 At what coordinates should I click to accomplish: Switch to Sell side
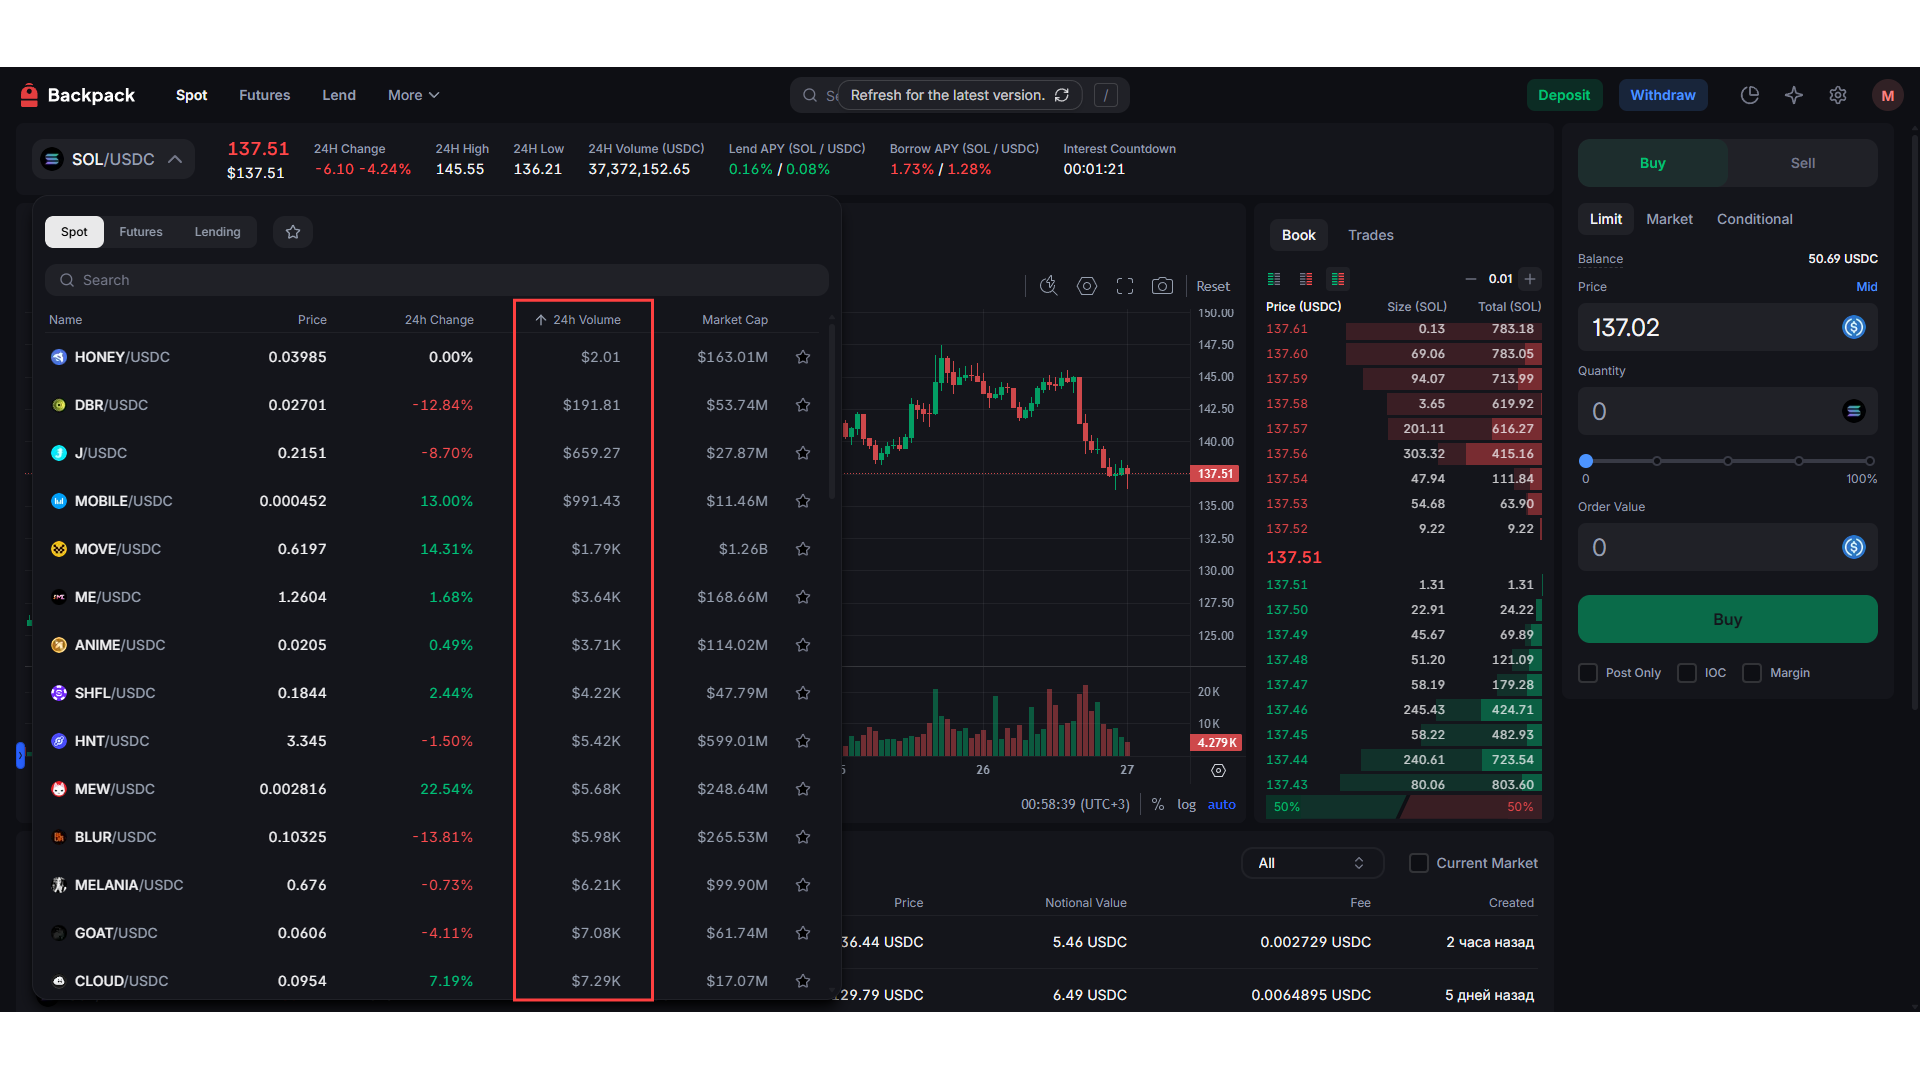tap(1803, 163)
